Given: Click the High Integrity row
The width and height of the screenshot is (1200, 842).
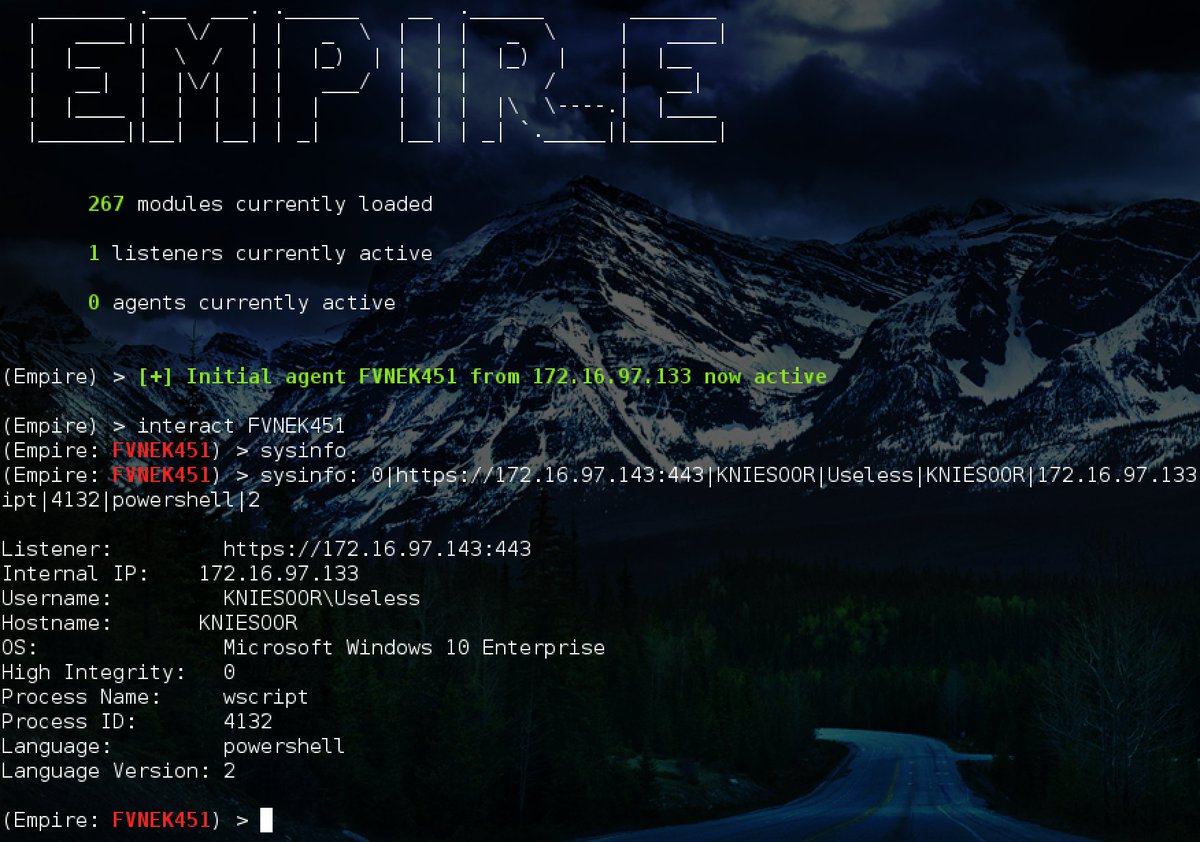Looking at the screenshot, I should tap(119, 672).
